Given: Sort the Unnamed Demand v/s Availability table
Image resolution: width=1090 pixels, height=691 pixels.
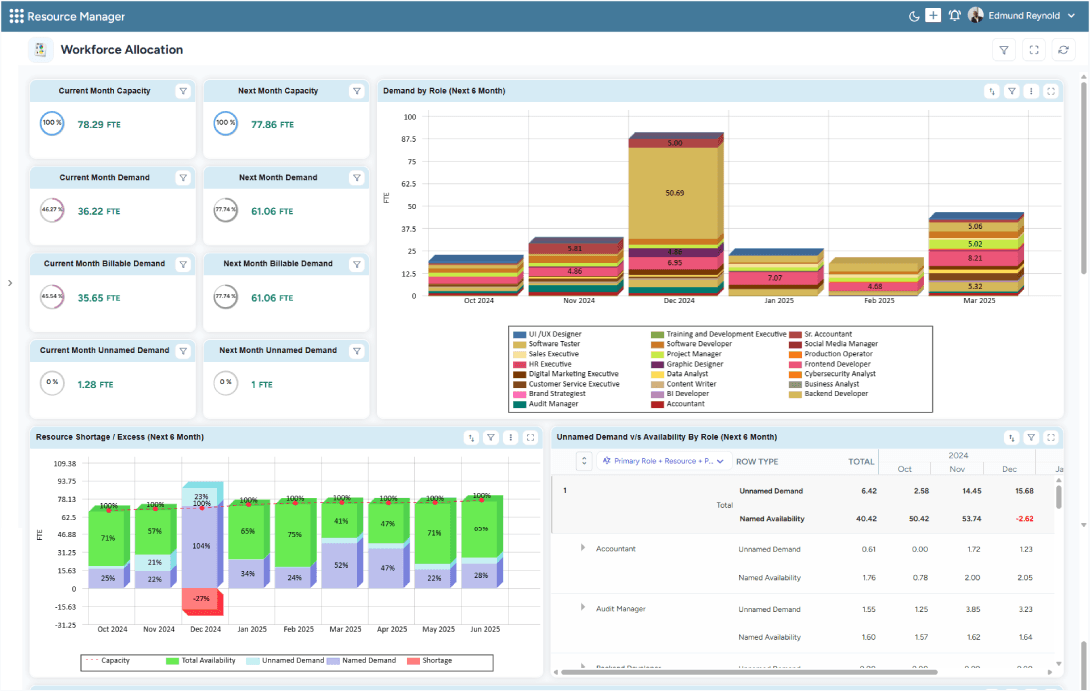Looking at the screenshot, I should point(1011,437).
